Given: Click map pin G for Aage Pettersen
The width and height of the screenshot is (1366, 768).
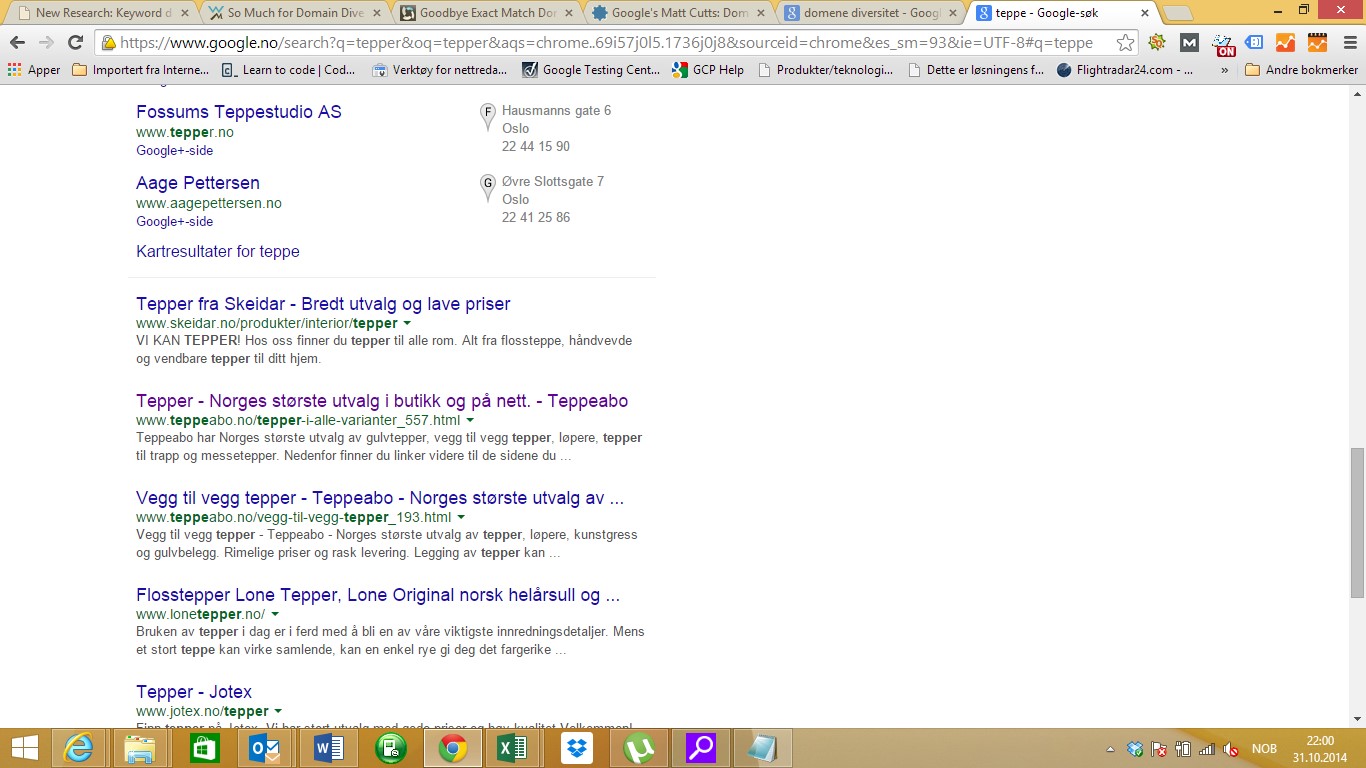Looking at the screenshot, I should [488, 187].
